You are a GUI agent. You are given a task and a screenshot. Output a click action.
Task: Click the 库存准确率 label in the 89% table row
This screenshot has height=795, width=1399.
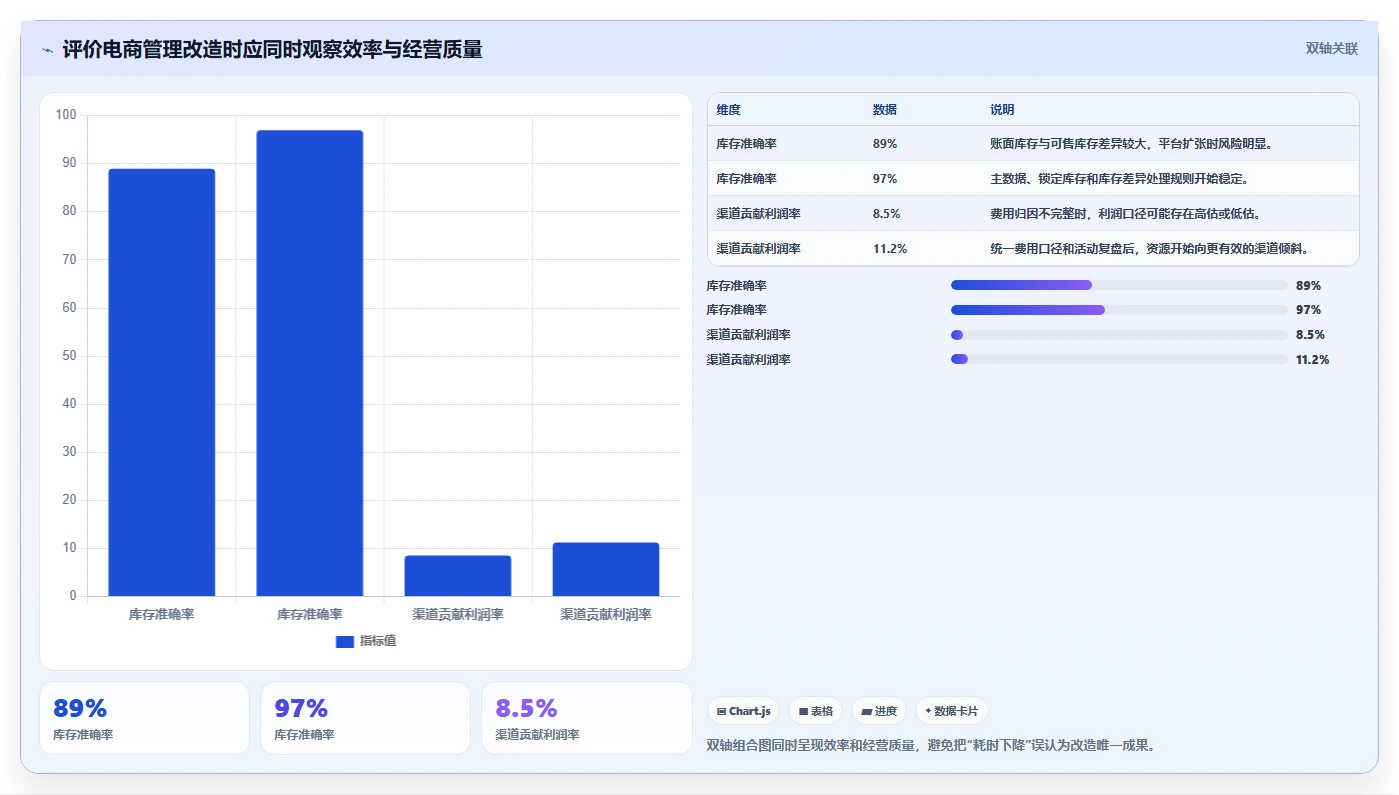click(x=746, y=144)
